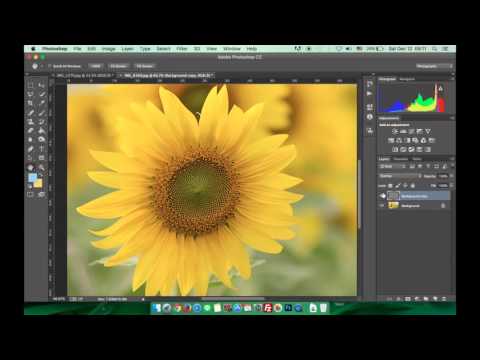Toggle lock transparent pixels
The height and width of the screenshot is (360, 480).
(x=390, y=185)
